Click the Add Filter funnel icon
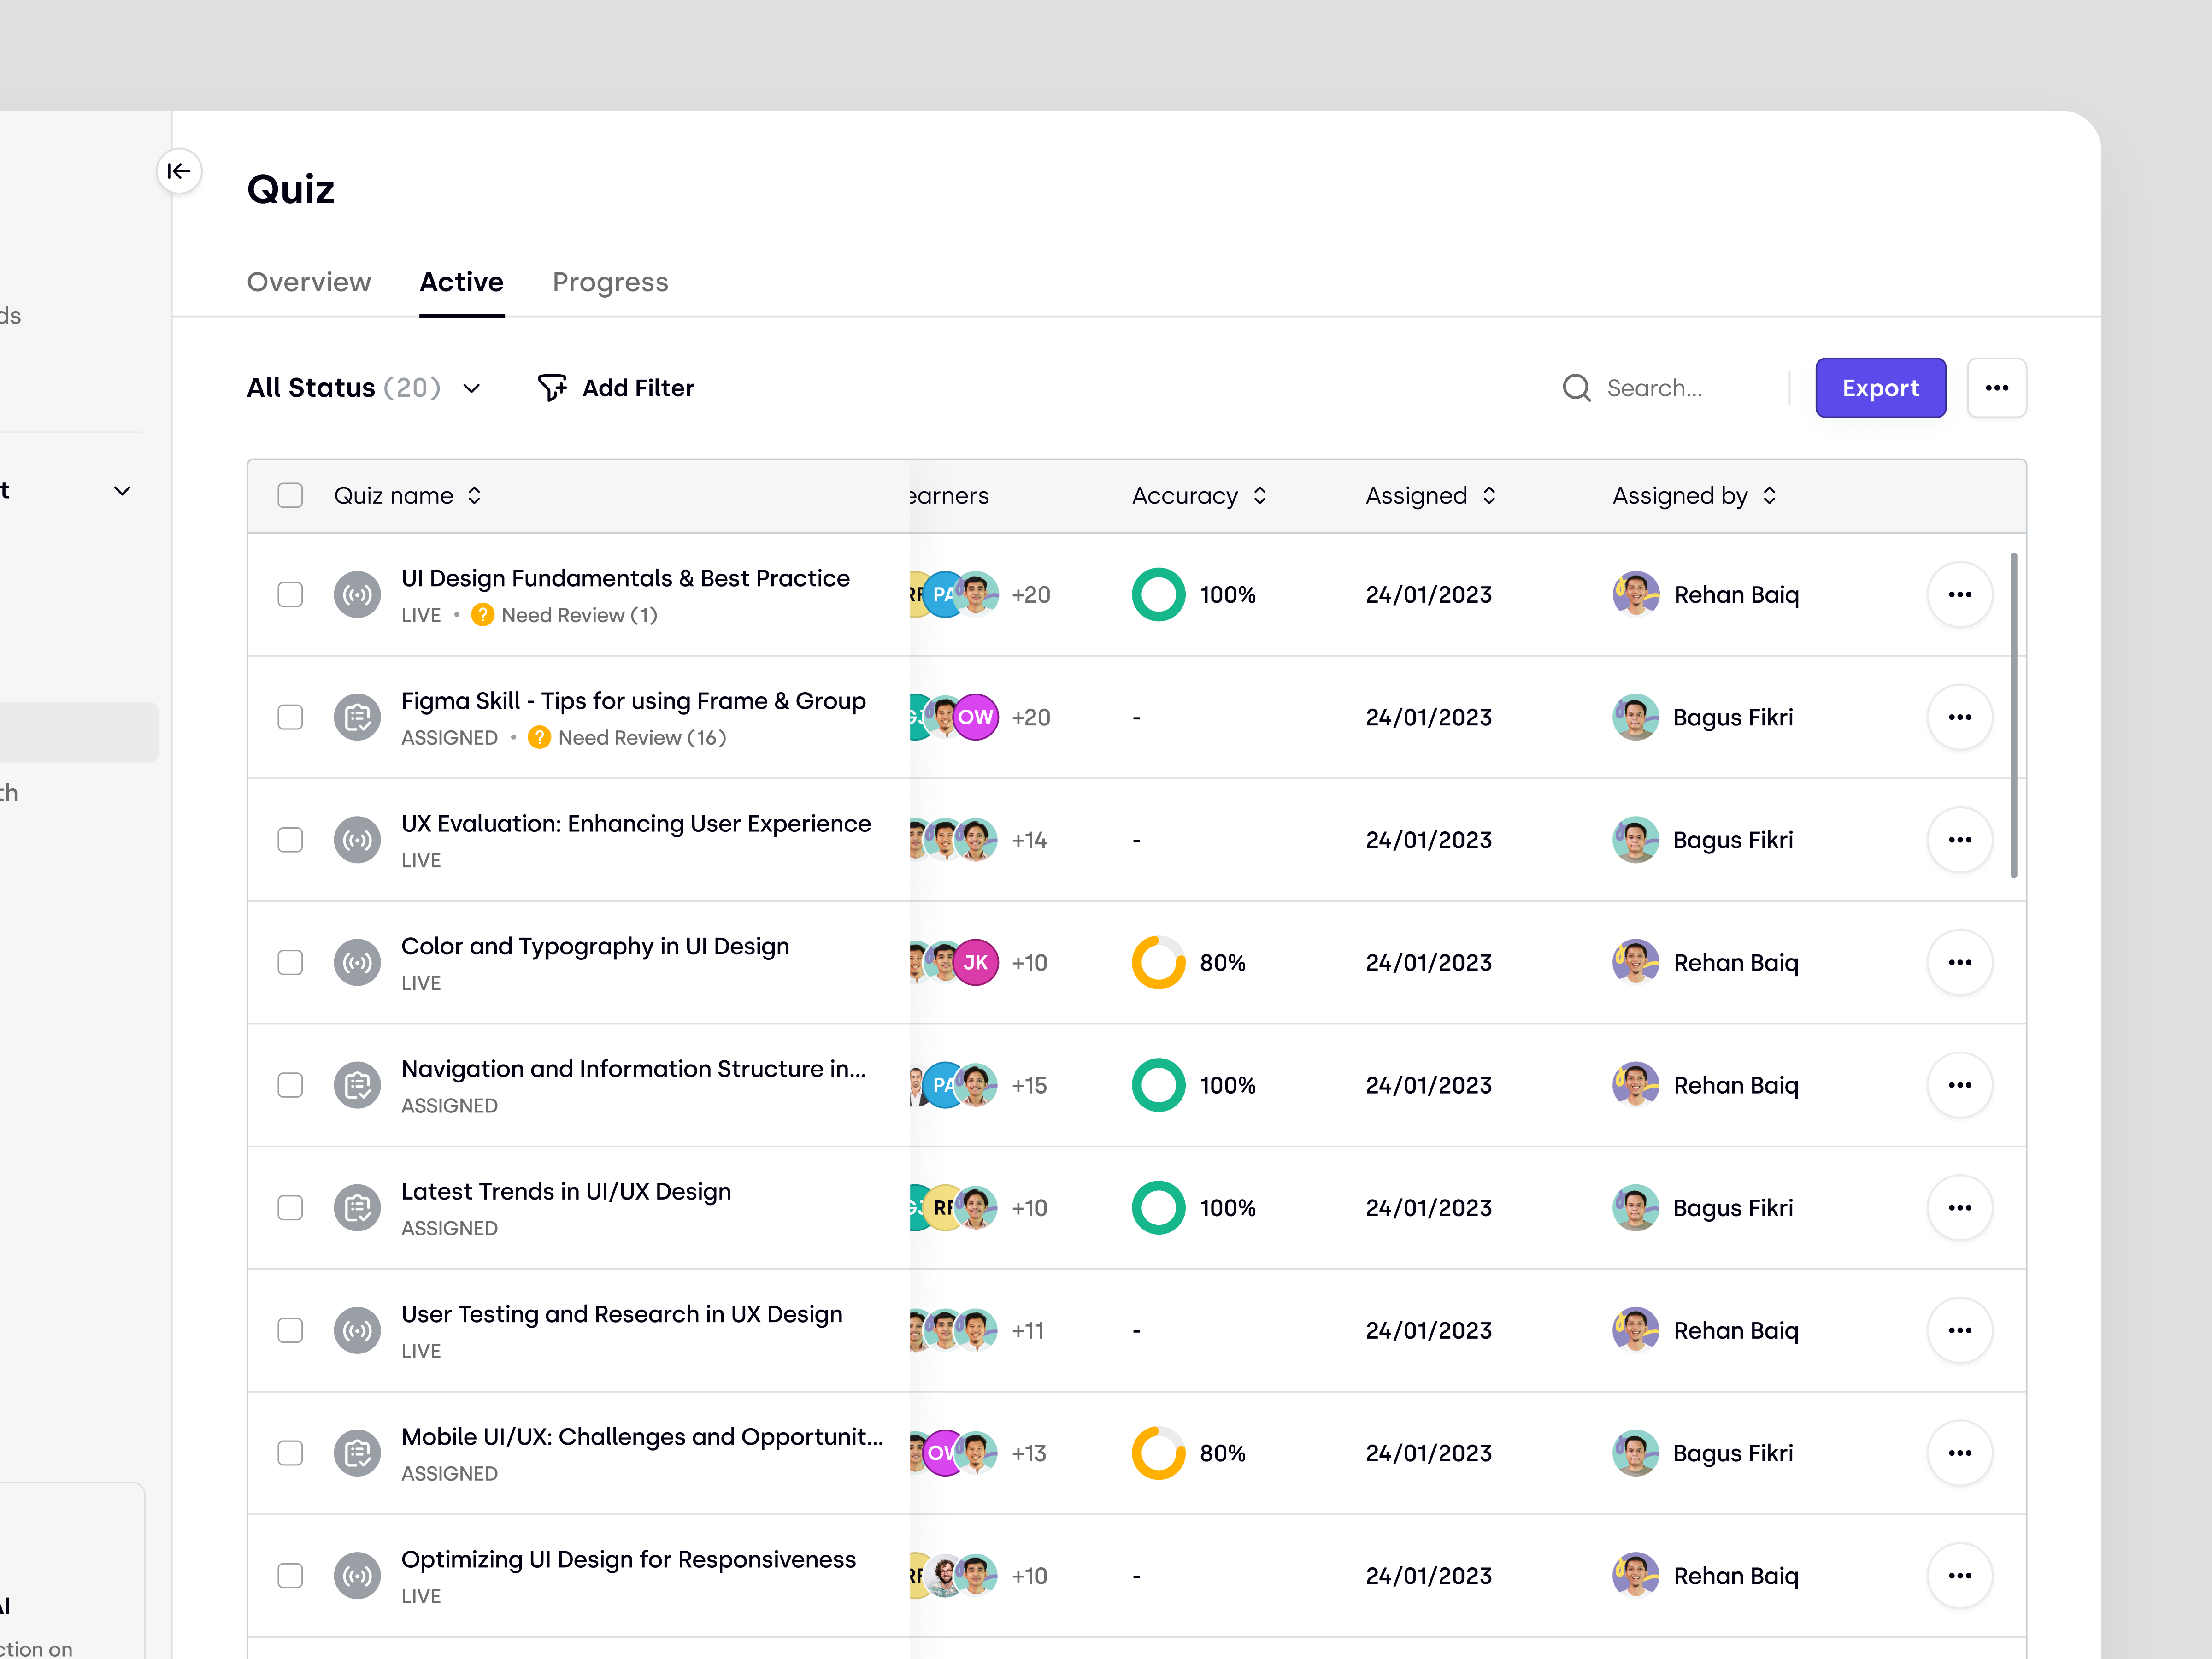2212x1659 pixels. [554, 388]
